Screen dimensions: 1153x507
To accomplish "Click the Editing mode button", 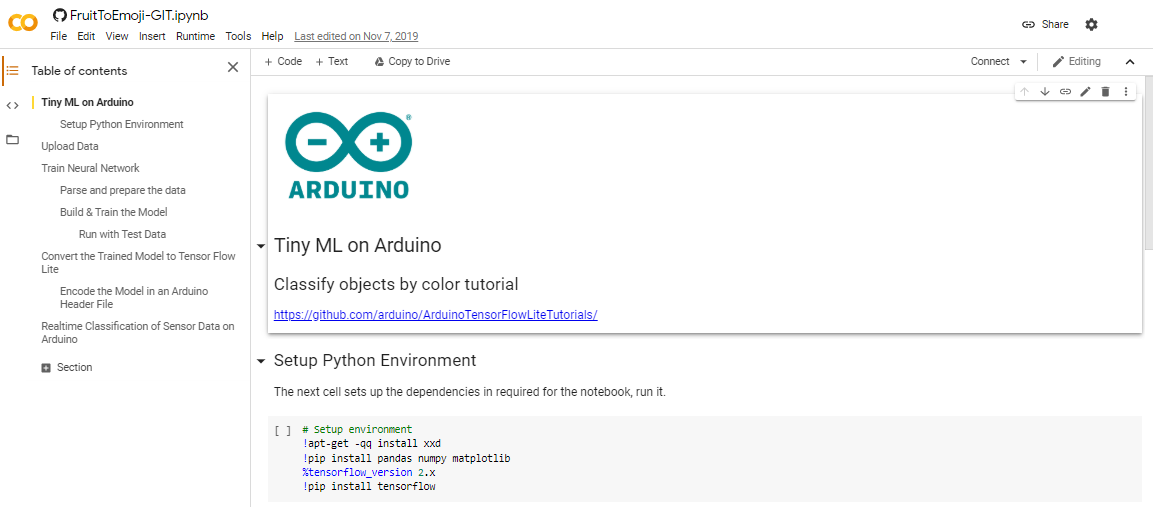I will [1077, 62].
